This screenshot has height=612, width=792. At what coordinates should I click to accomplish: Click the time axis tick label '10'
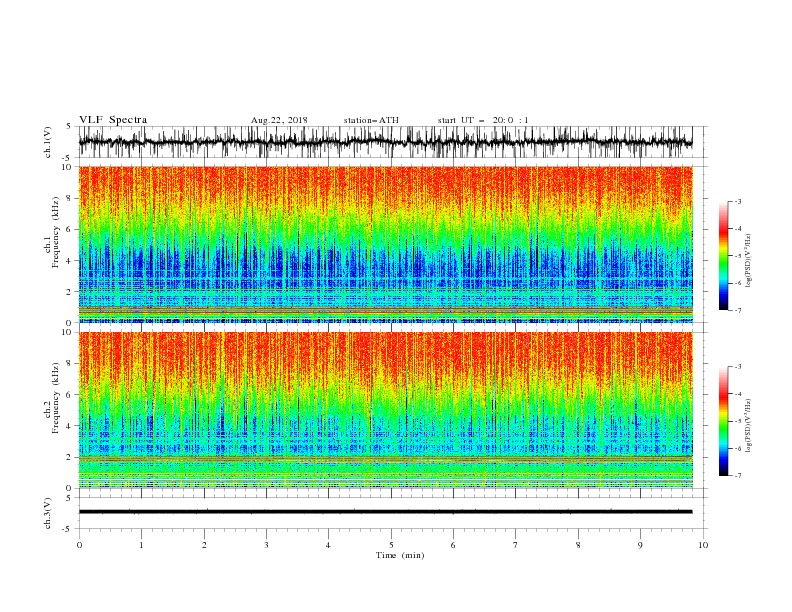[x=703, y=545]
